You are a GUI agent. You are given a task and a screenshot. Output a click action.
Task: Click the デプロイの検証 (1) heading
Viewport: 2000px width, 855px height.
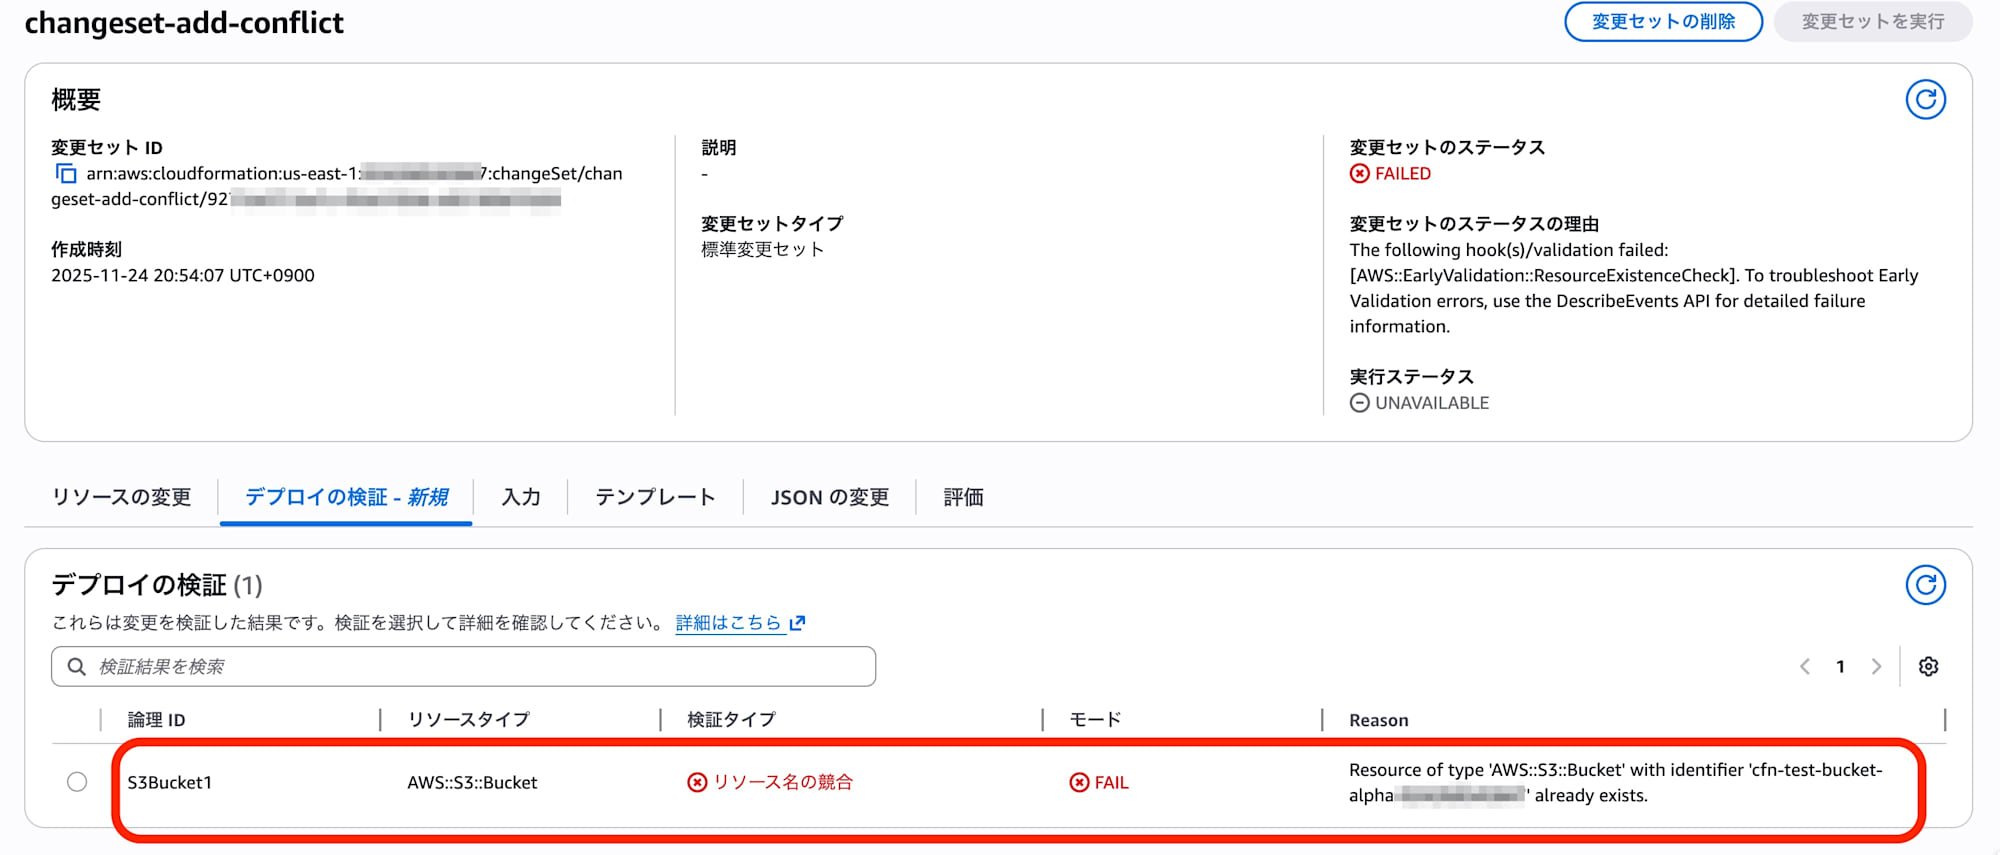point(157,585)
